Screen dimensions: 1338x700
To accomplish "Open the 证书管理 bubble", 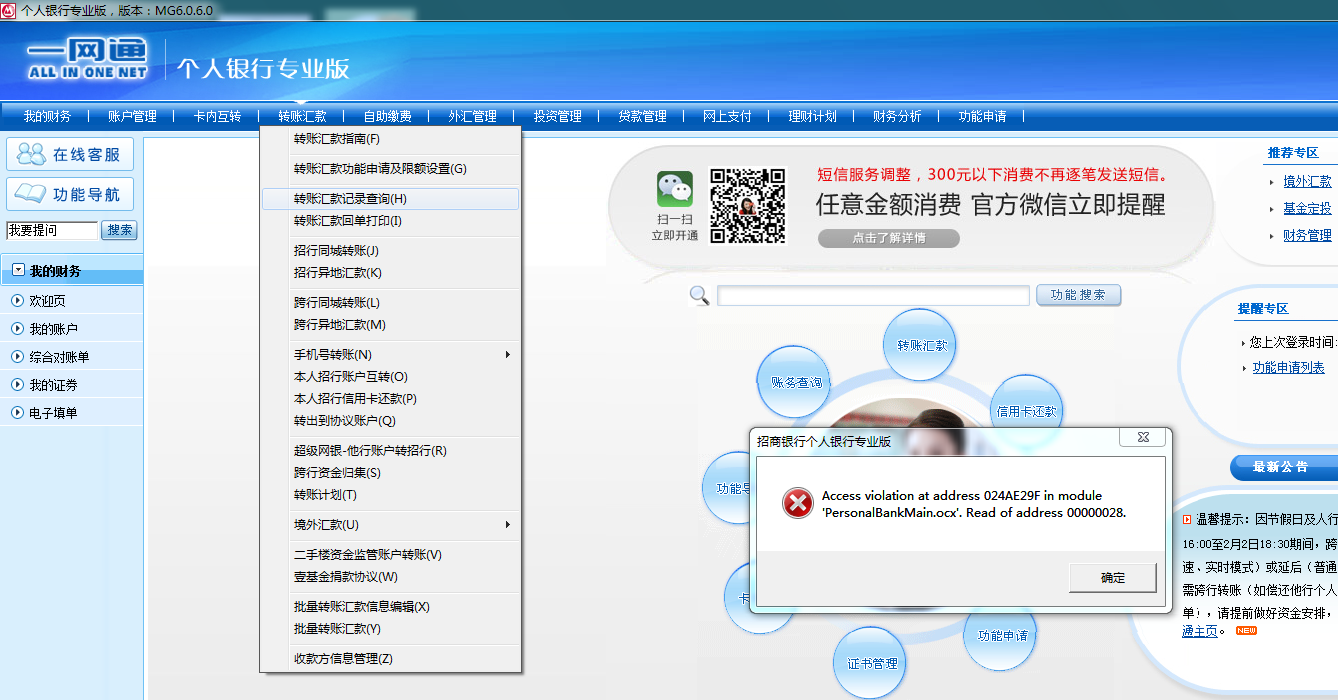I will pos(872,663).
